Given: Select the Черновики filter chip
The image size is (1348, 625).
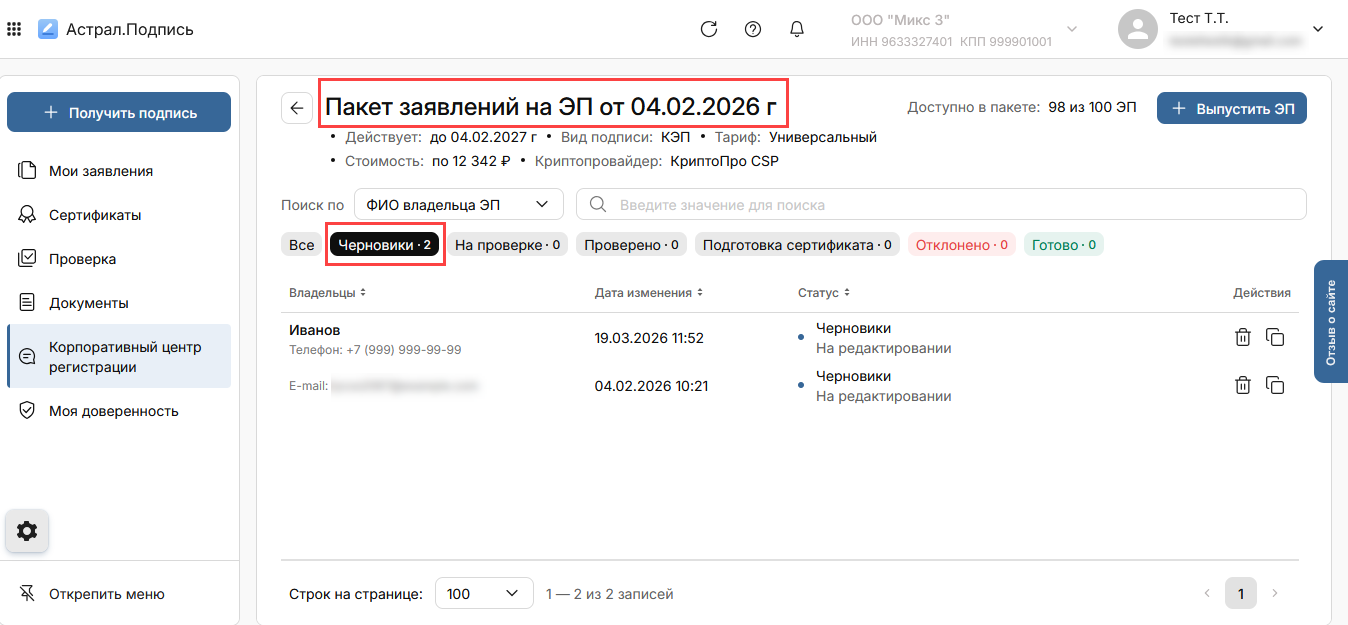Looking at the screenshot, I should tap(385, 245).
